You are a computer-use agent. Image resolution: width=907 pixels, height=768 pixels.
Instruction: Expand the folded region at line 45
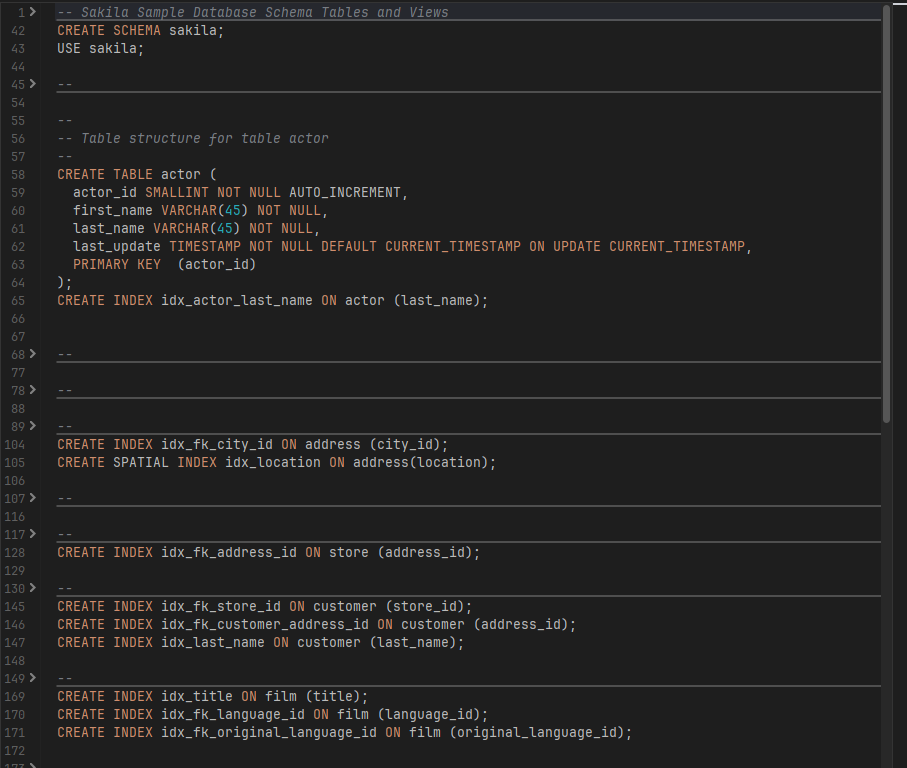click(33, 84)
